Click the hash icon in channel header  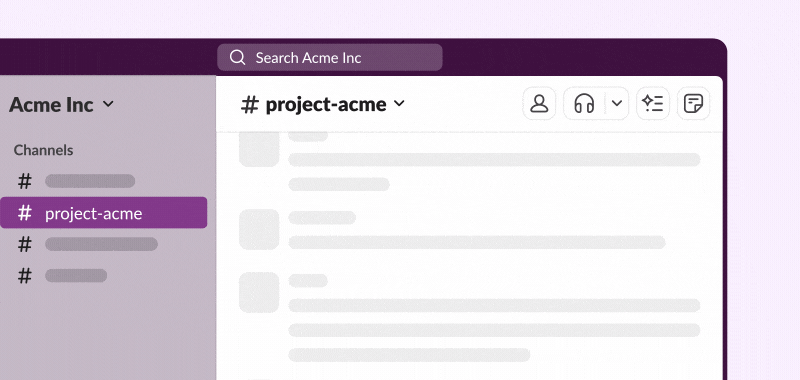(249, 105)
